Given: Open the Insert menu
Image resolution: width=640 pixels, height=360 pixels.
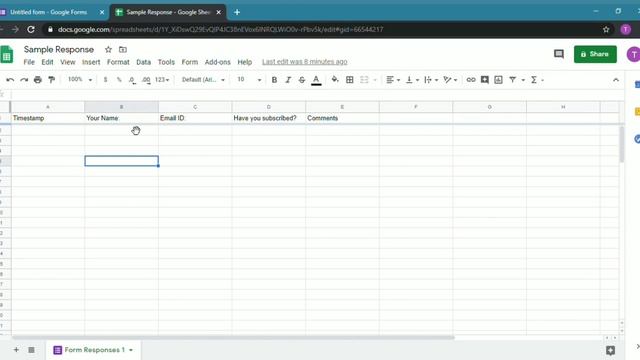Looking at the screenshot, I should click(91, 62).
